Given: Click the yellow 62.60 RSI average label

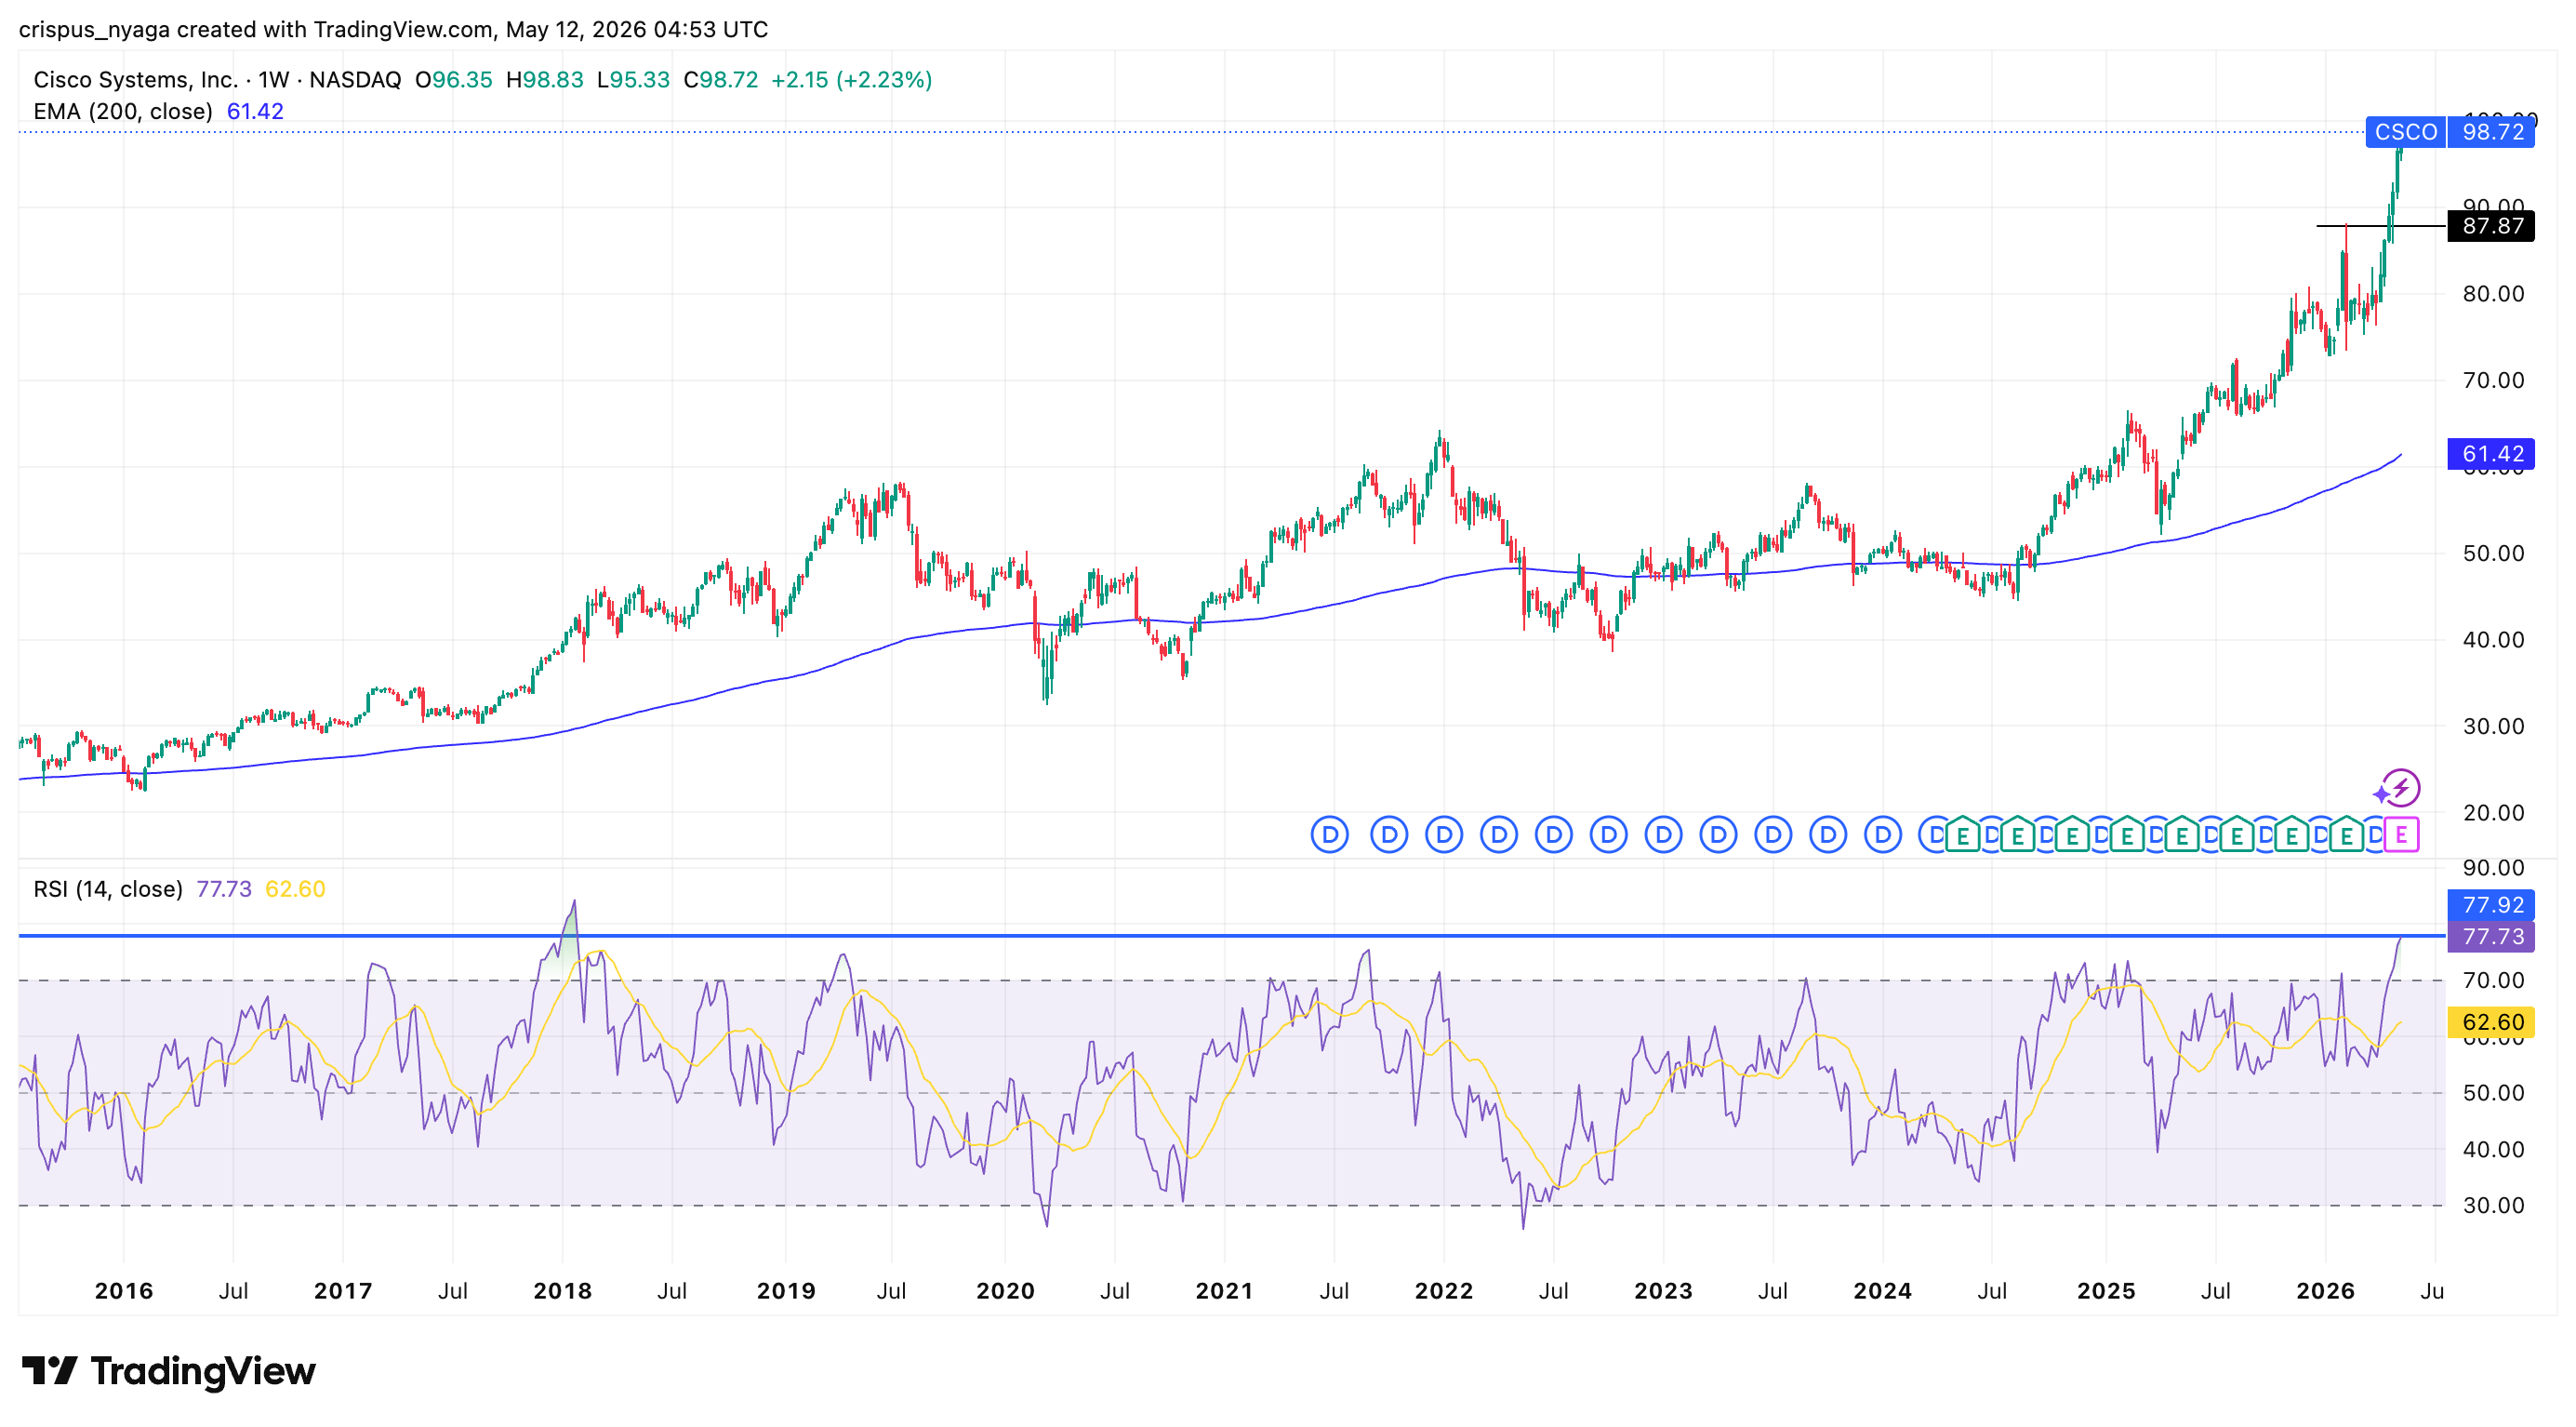Looking at the screenshot, I should click(x=2491, y=1022).
